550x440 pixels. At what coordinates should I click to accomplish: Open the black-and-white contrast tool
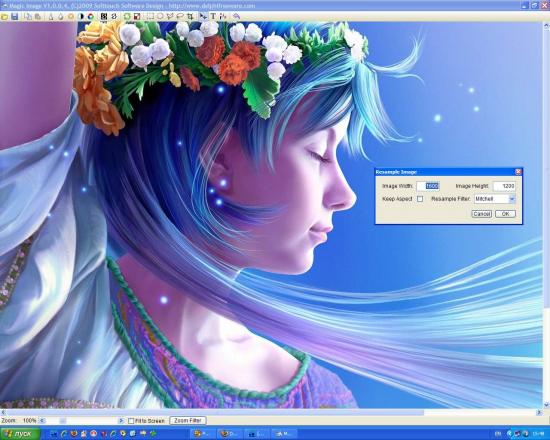pos(81,16)
